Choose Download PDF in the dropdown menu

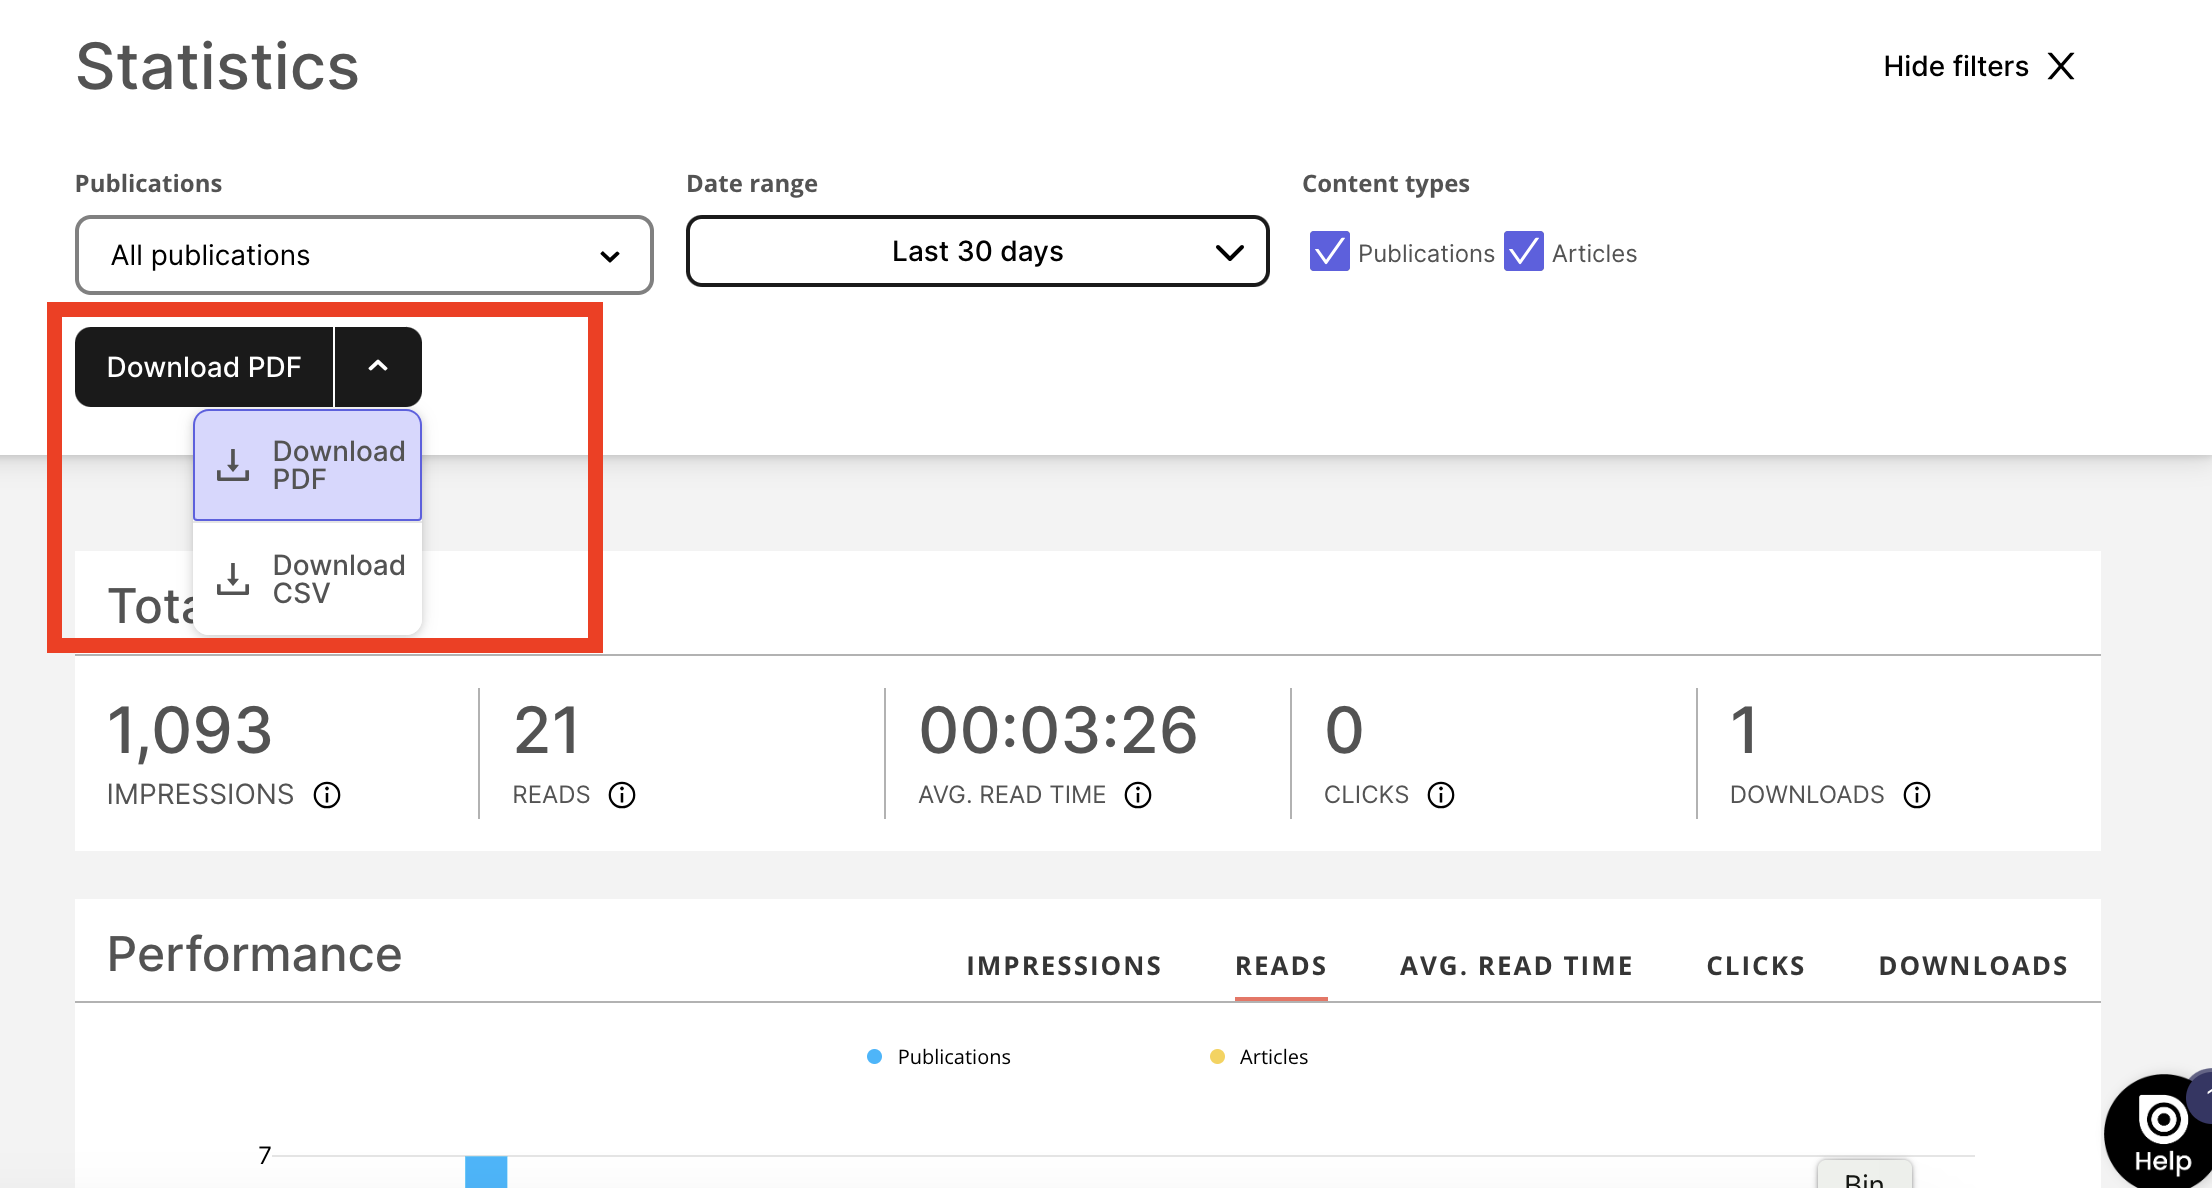[308, 465]
